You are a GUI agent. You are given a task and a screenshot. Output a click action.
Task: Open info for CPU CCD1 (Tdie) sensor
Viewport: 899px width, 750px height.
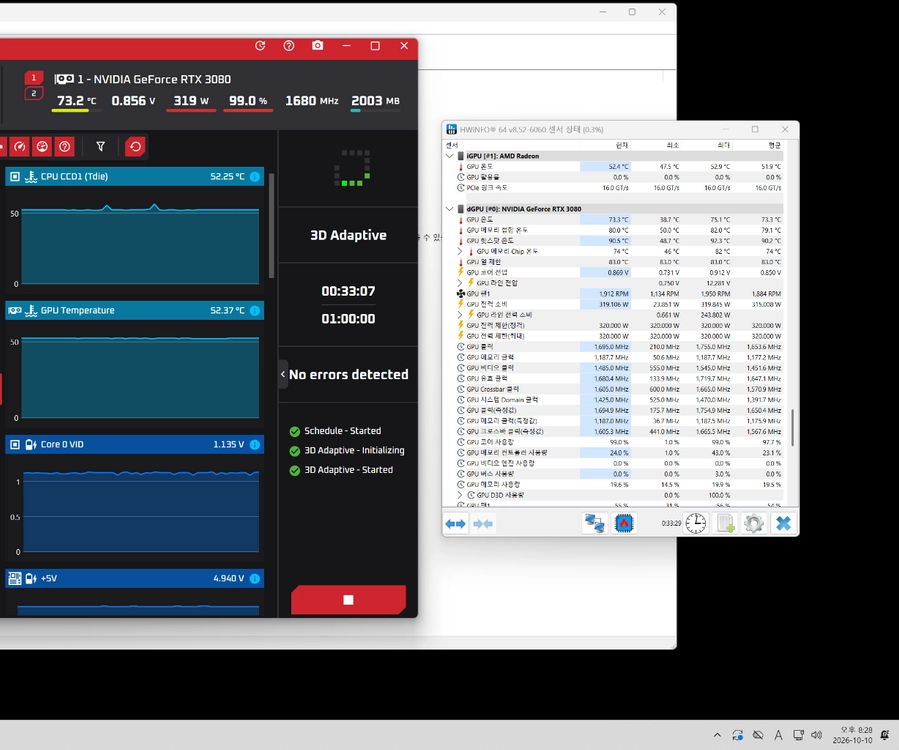point(255,177)
